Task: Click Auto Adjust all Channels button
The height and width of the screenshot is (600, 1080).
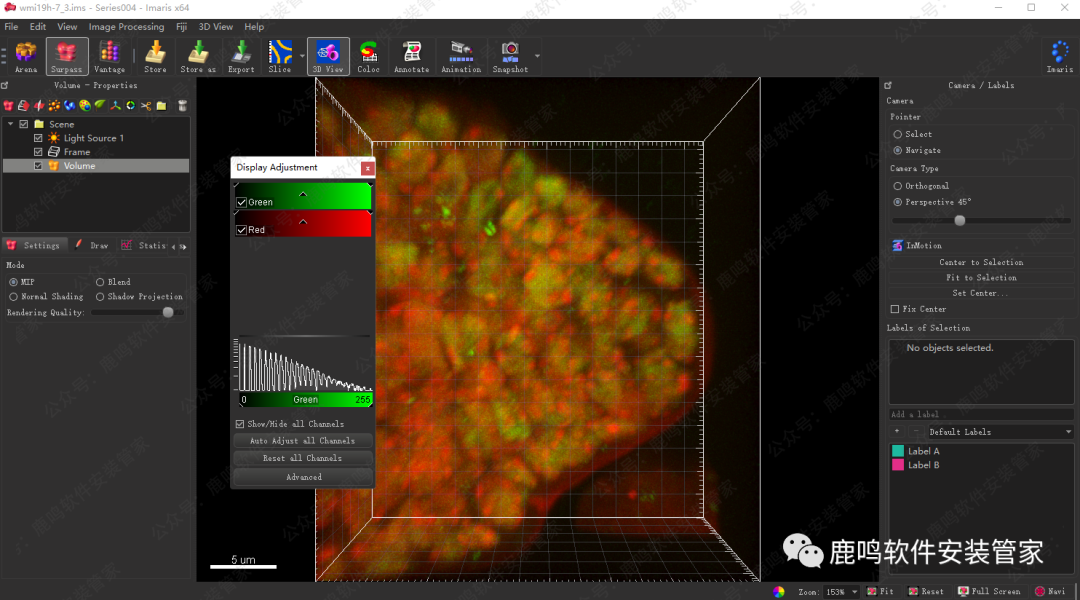Action: 302,441
